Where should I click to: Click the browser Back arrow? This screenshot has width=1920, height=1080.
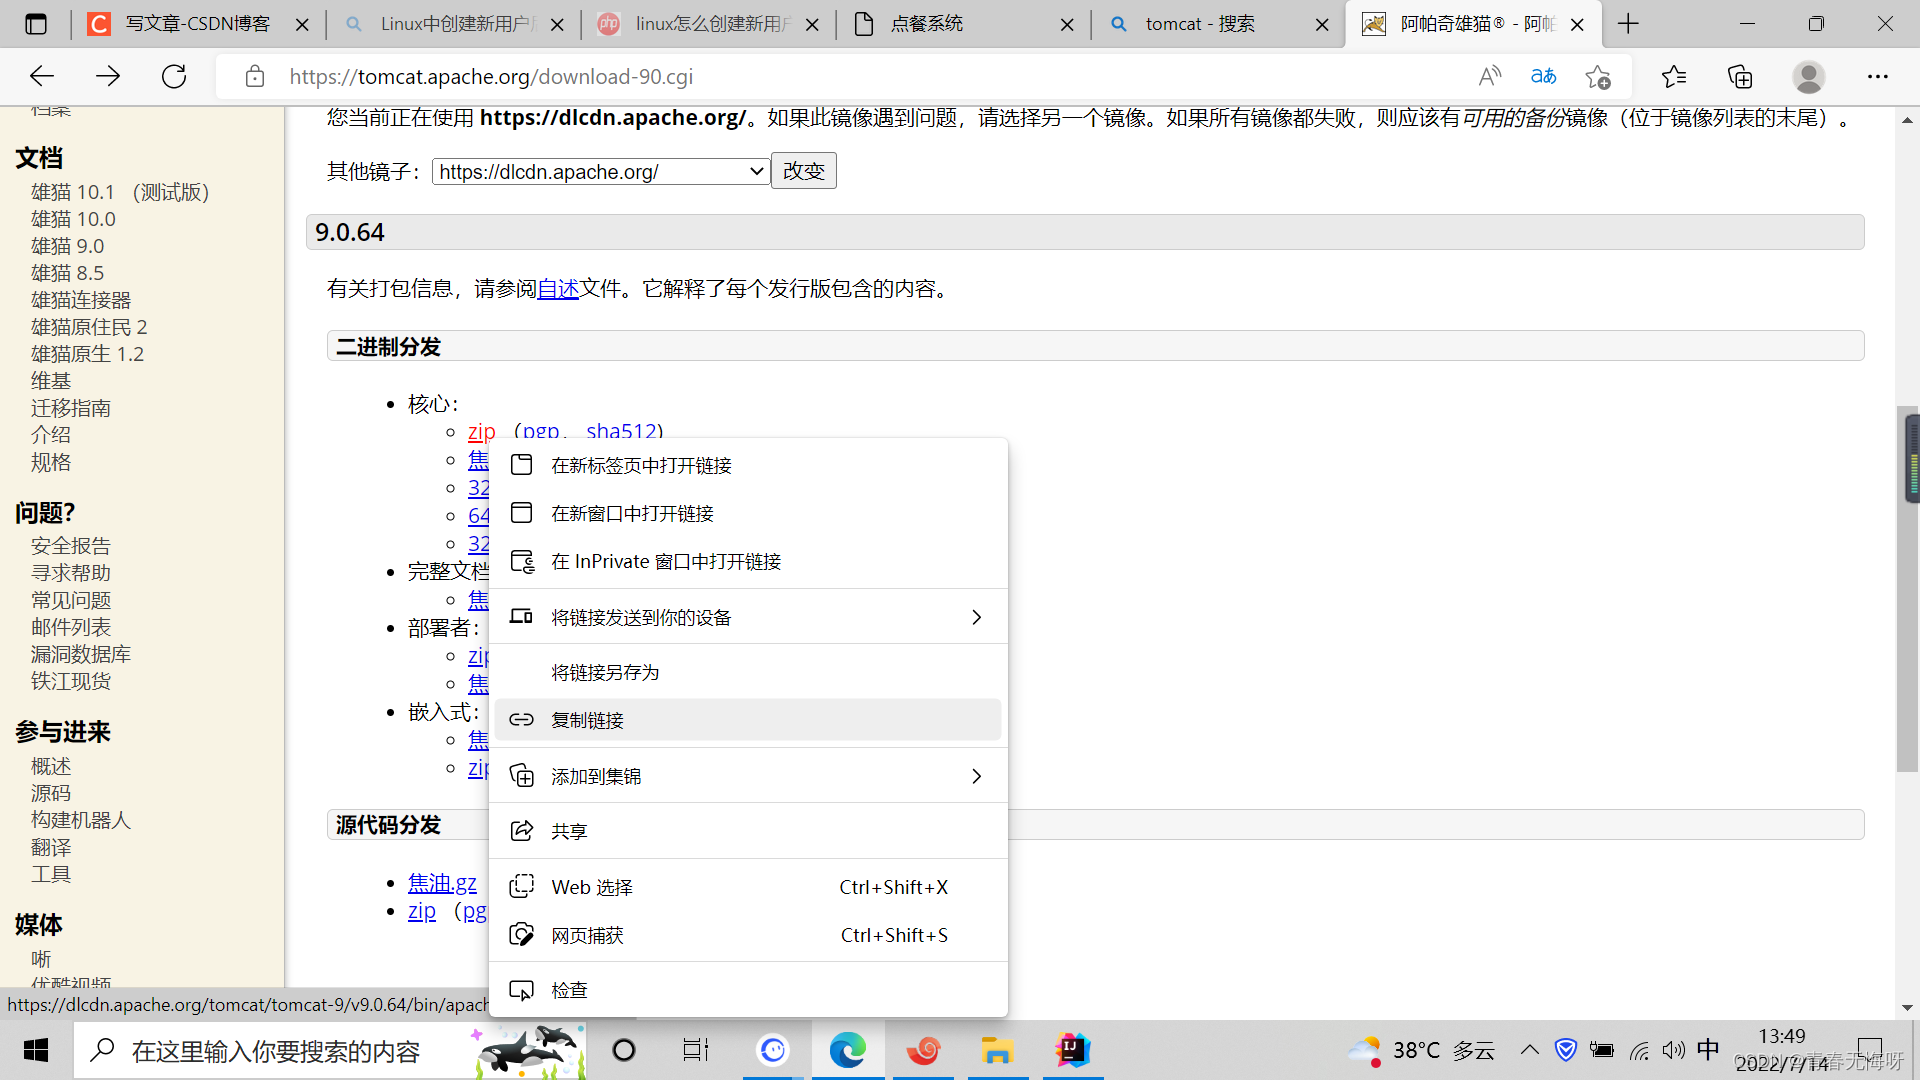42,76
